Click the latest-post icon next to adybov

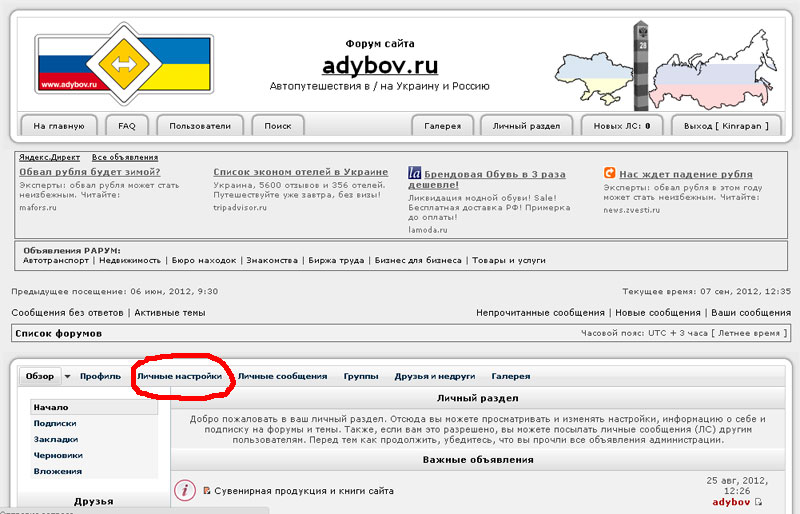pos(758,502)
